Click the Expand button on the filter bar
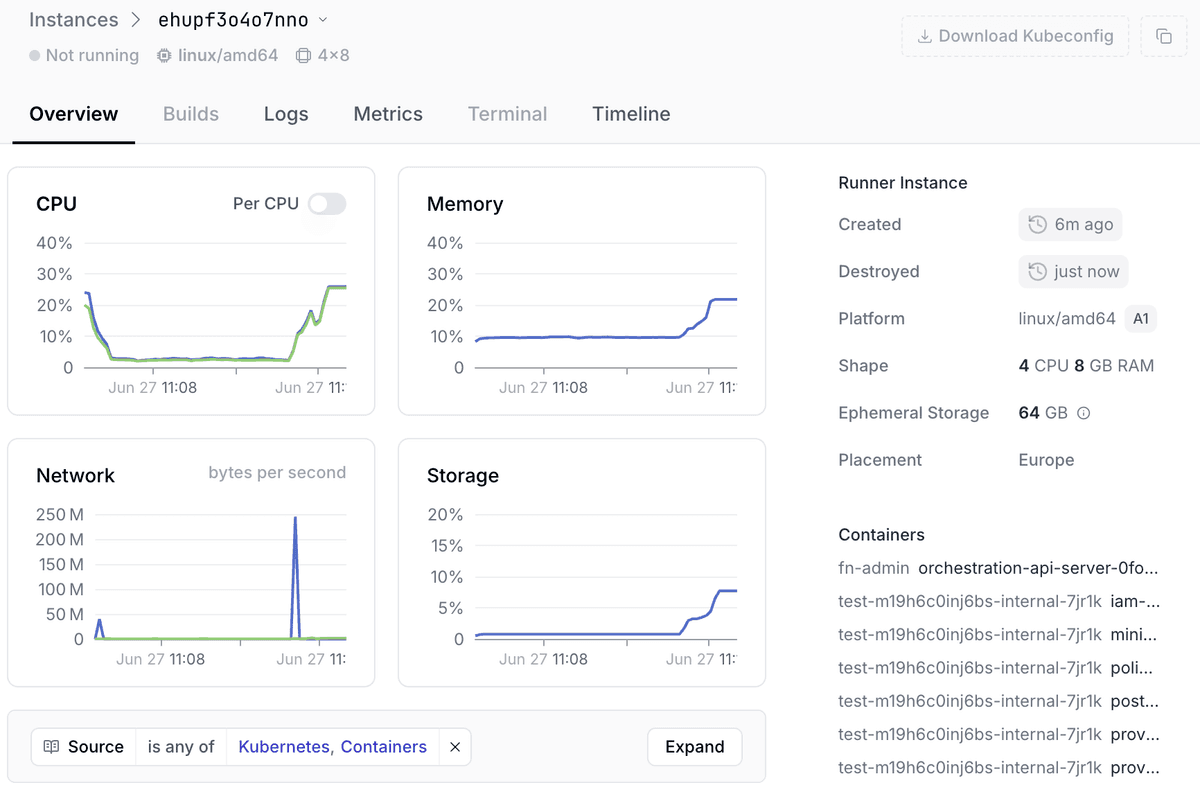The width and height of the screenshot is (1200, 790). coord(694,746)
